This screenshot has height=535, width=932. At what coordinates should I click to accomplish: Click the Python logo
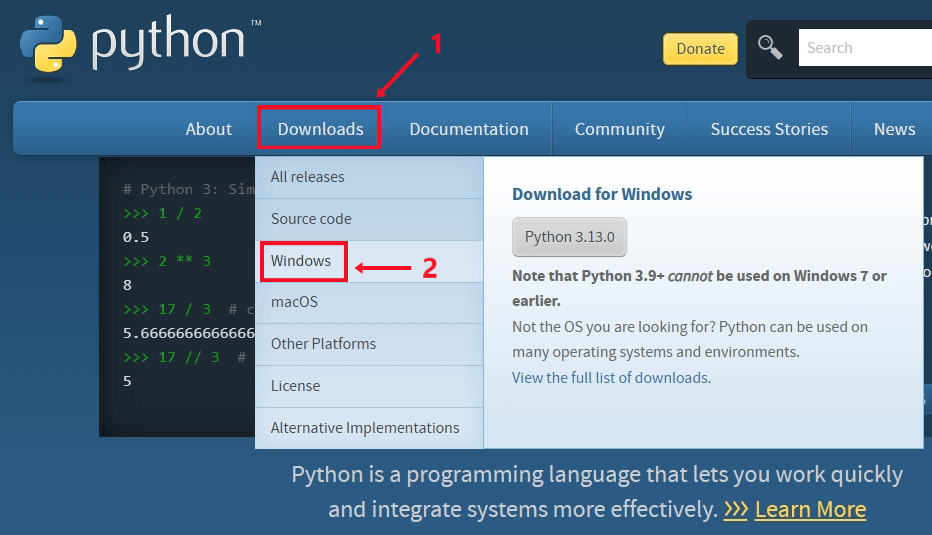(140, 43)
